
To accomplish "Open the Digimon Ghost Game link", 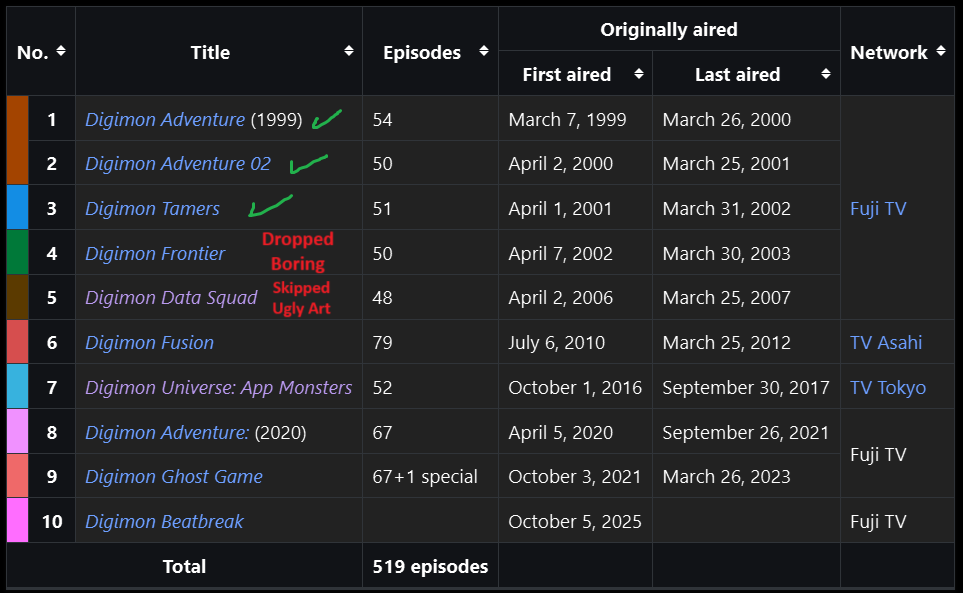I will [174, 476].
